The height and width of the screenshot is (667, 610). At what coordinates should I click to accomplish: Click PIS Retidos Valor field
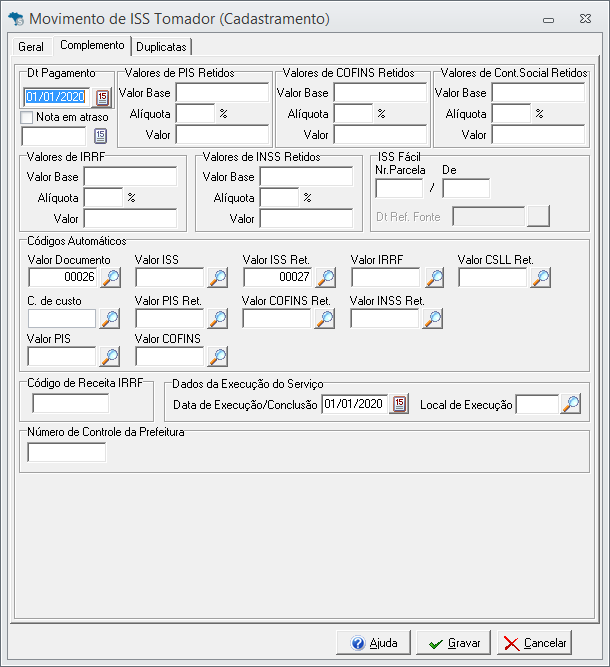click(x=222, y=134)
